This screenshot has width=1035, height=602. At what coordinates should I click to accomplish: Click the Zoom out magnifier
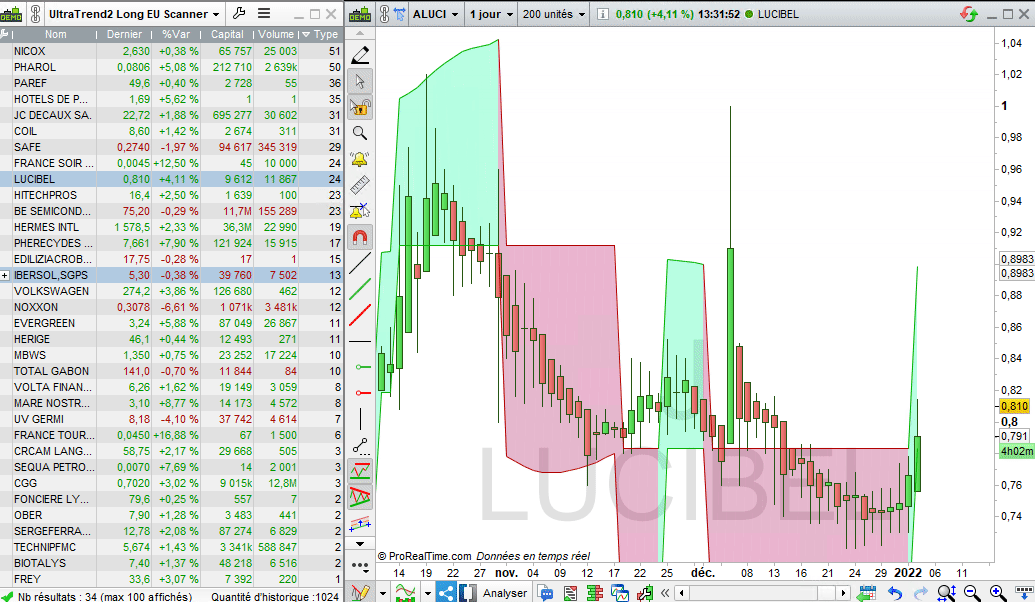[972, 593]
